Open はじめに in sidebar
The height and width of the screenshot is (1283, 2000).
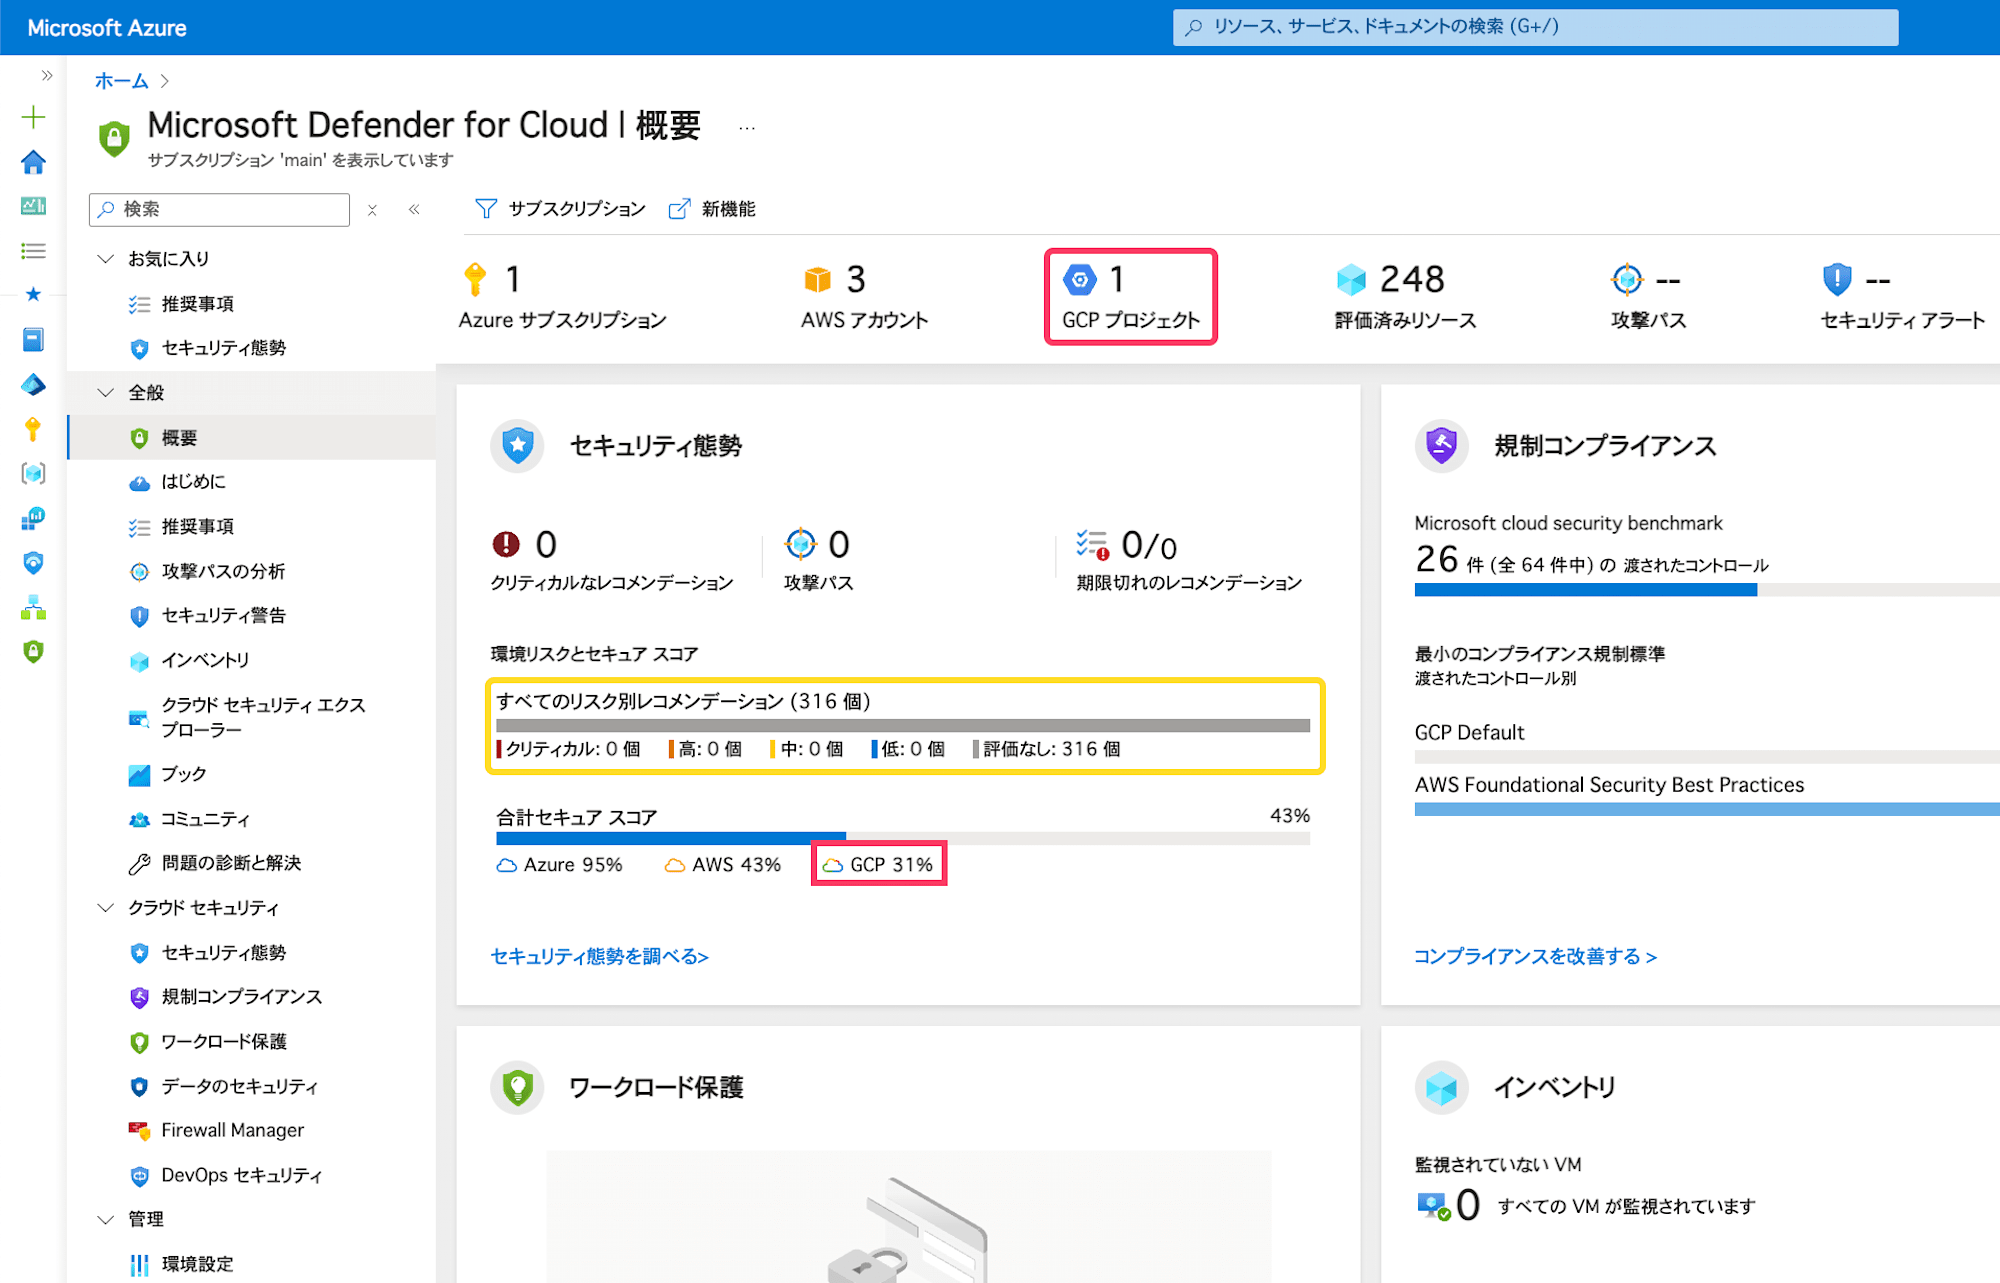193,482
